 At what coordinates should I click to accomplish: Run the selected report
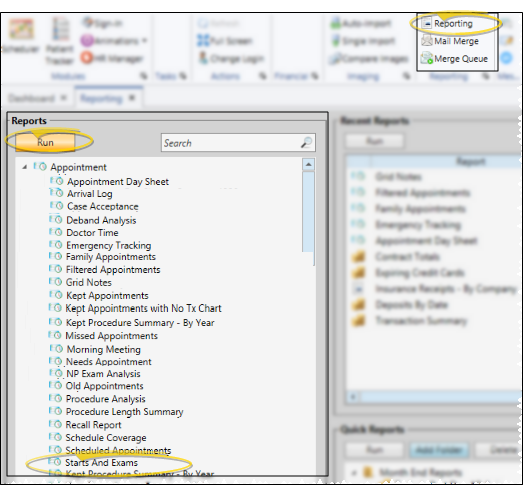45,142
